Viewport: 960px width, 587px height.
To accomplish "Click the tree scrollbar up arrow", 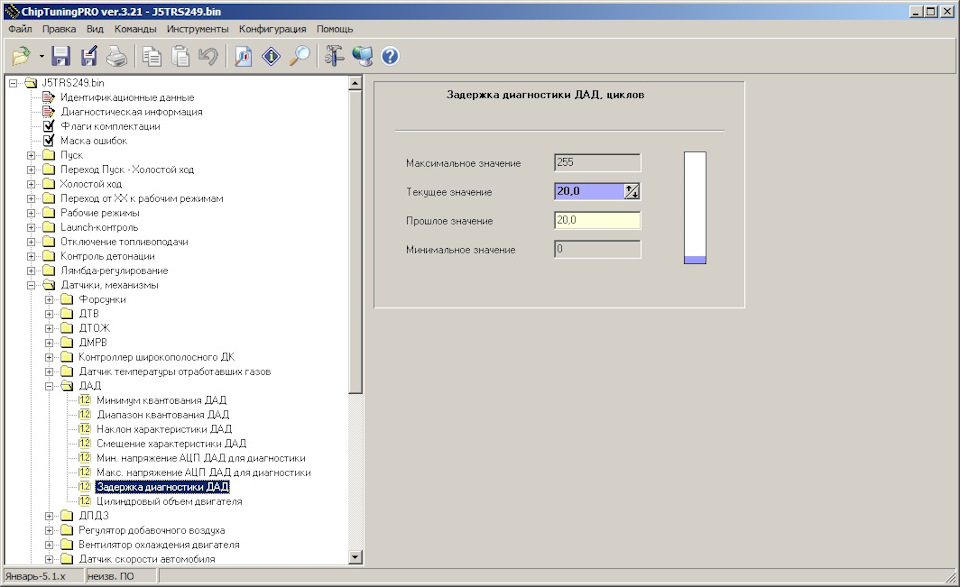I will point(355,83).
